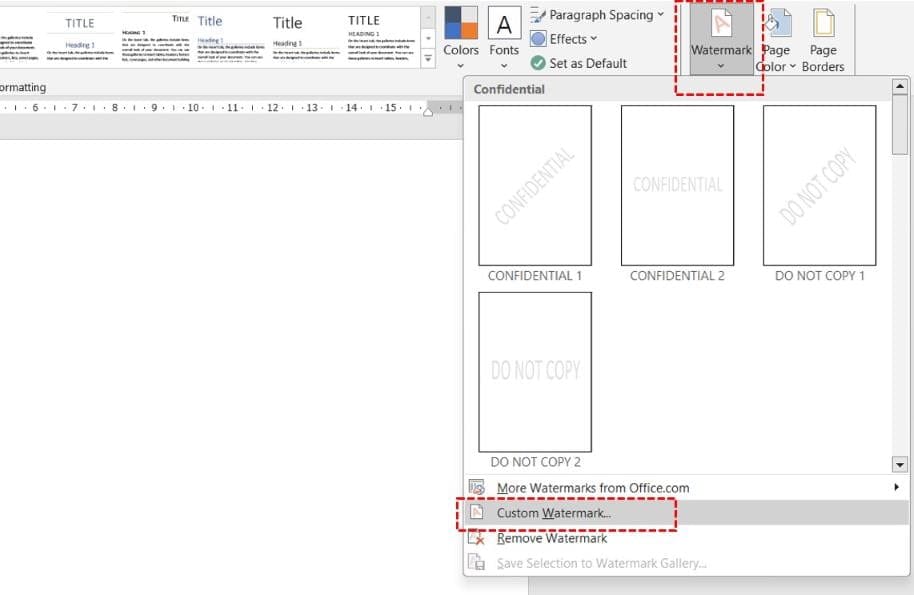This screenshot has width=914, height=595.
Task: Open More Watermarks from Office.com submenu
Action: point(593,488)
